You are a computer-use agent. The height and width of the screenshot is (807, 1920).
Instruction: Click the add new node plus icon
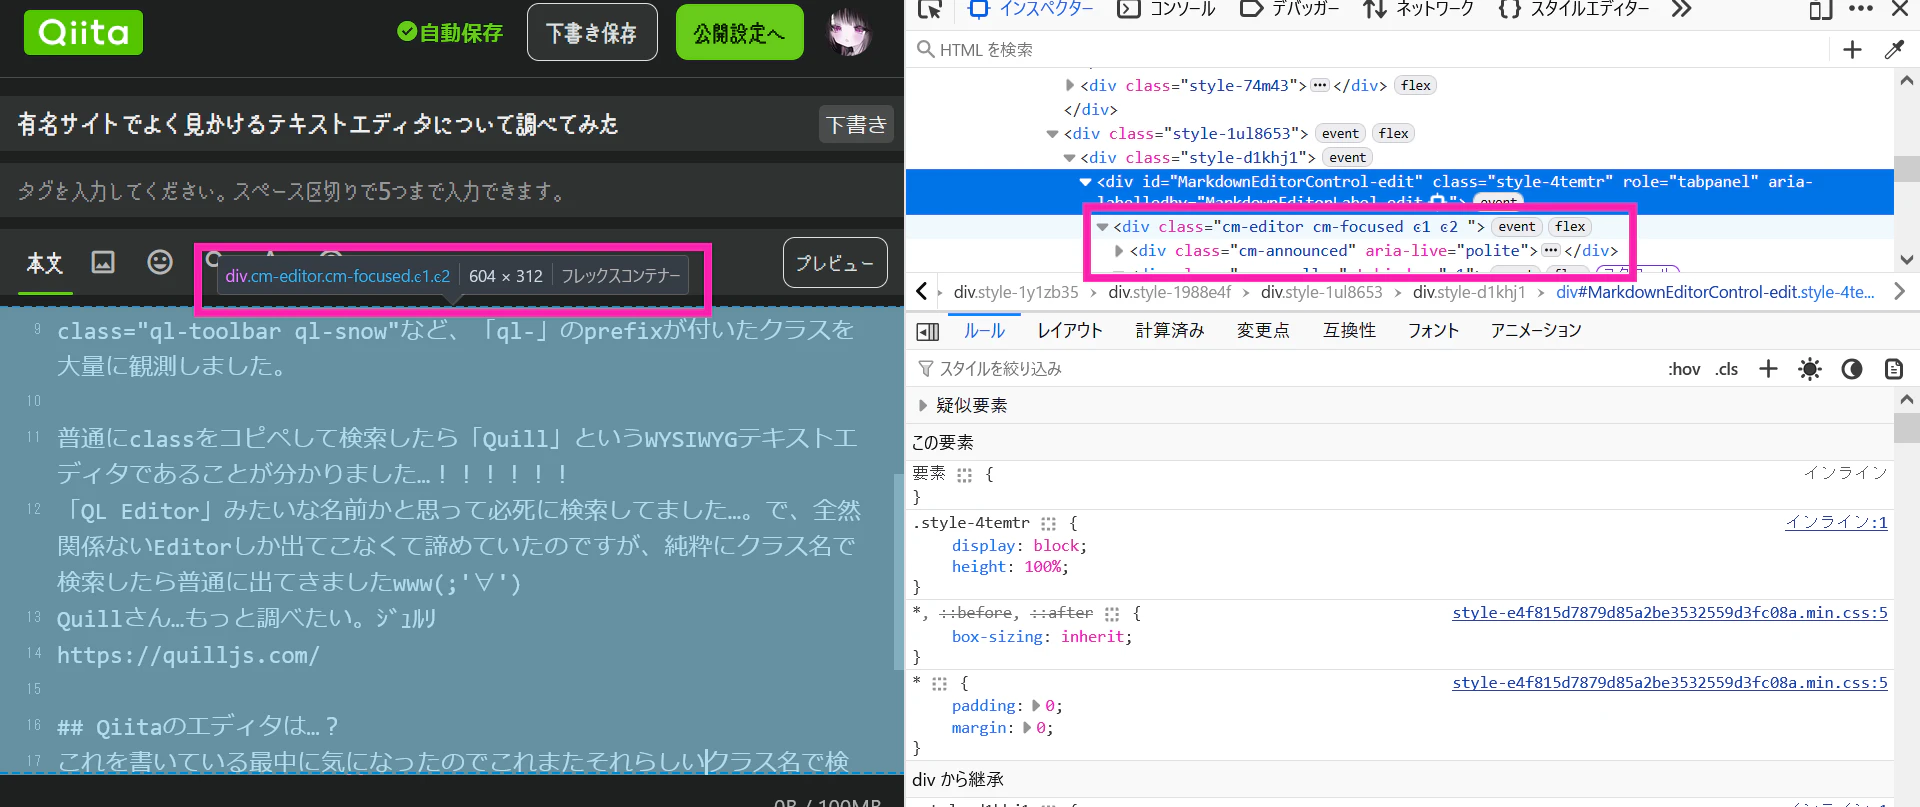coord(1852,49)
